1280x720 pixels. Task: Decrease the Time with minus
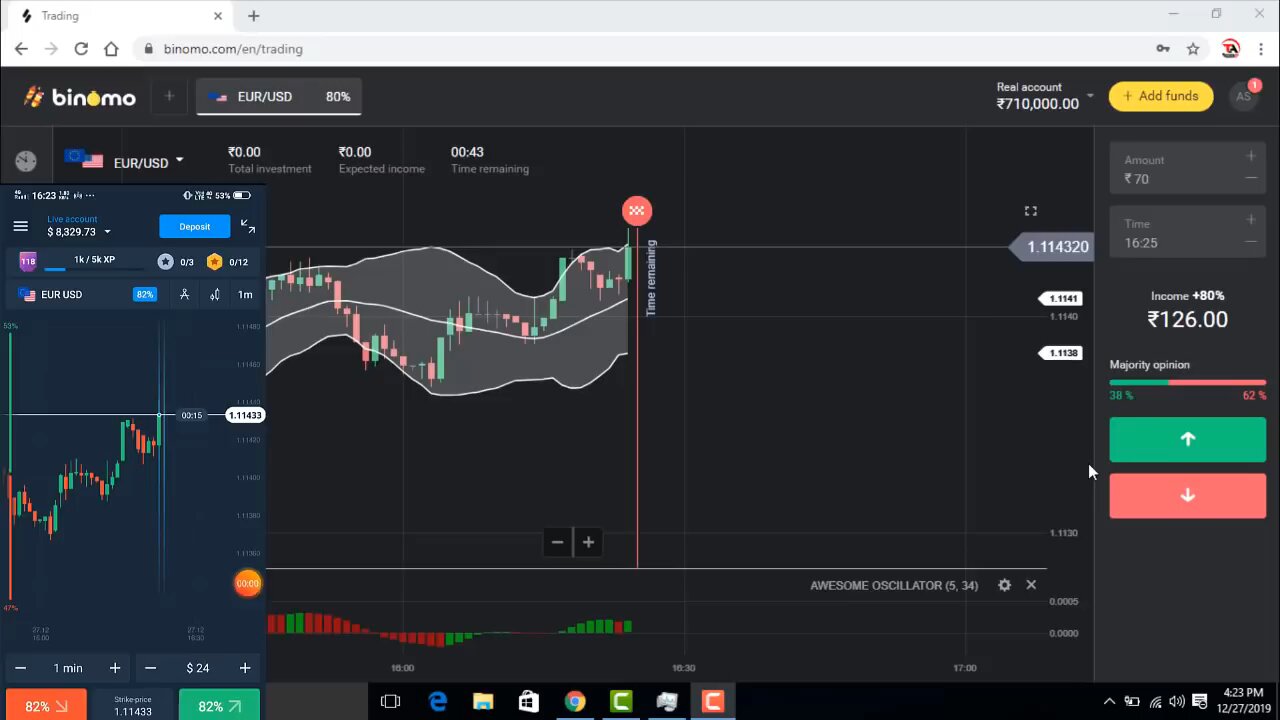tap(1251, 242)
